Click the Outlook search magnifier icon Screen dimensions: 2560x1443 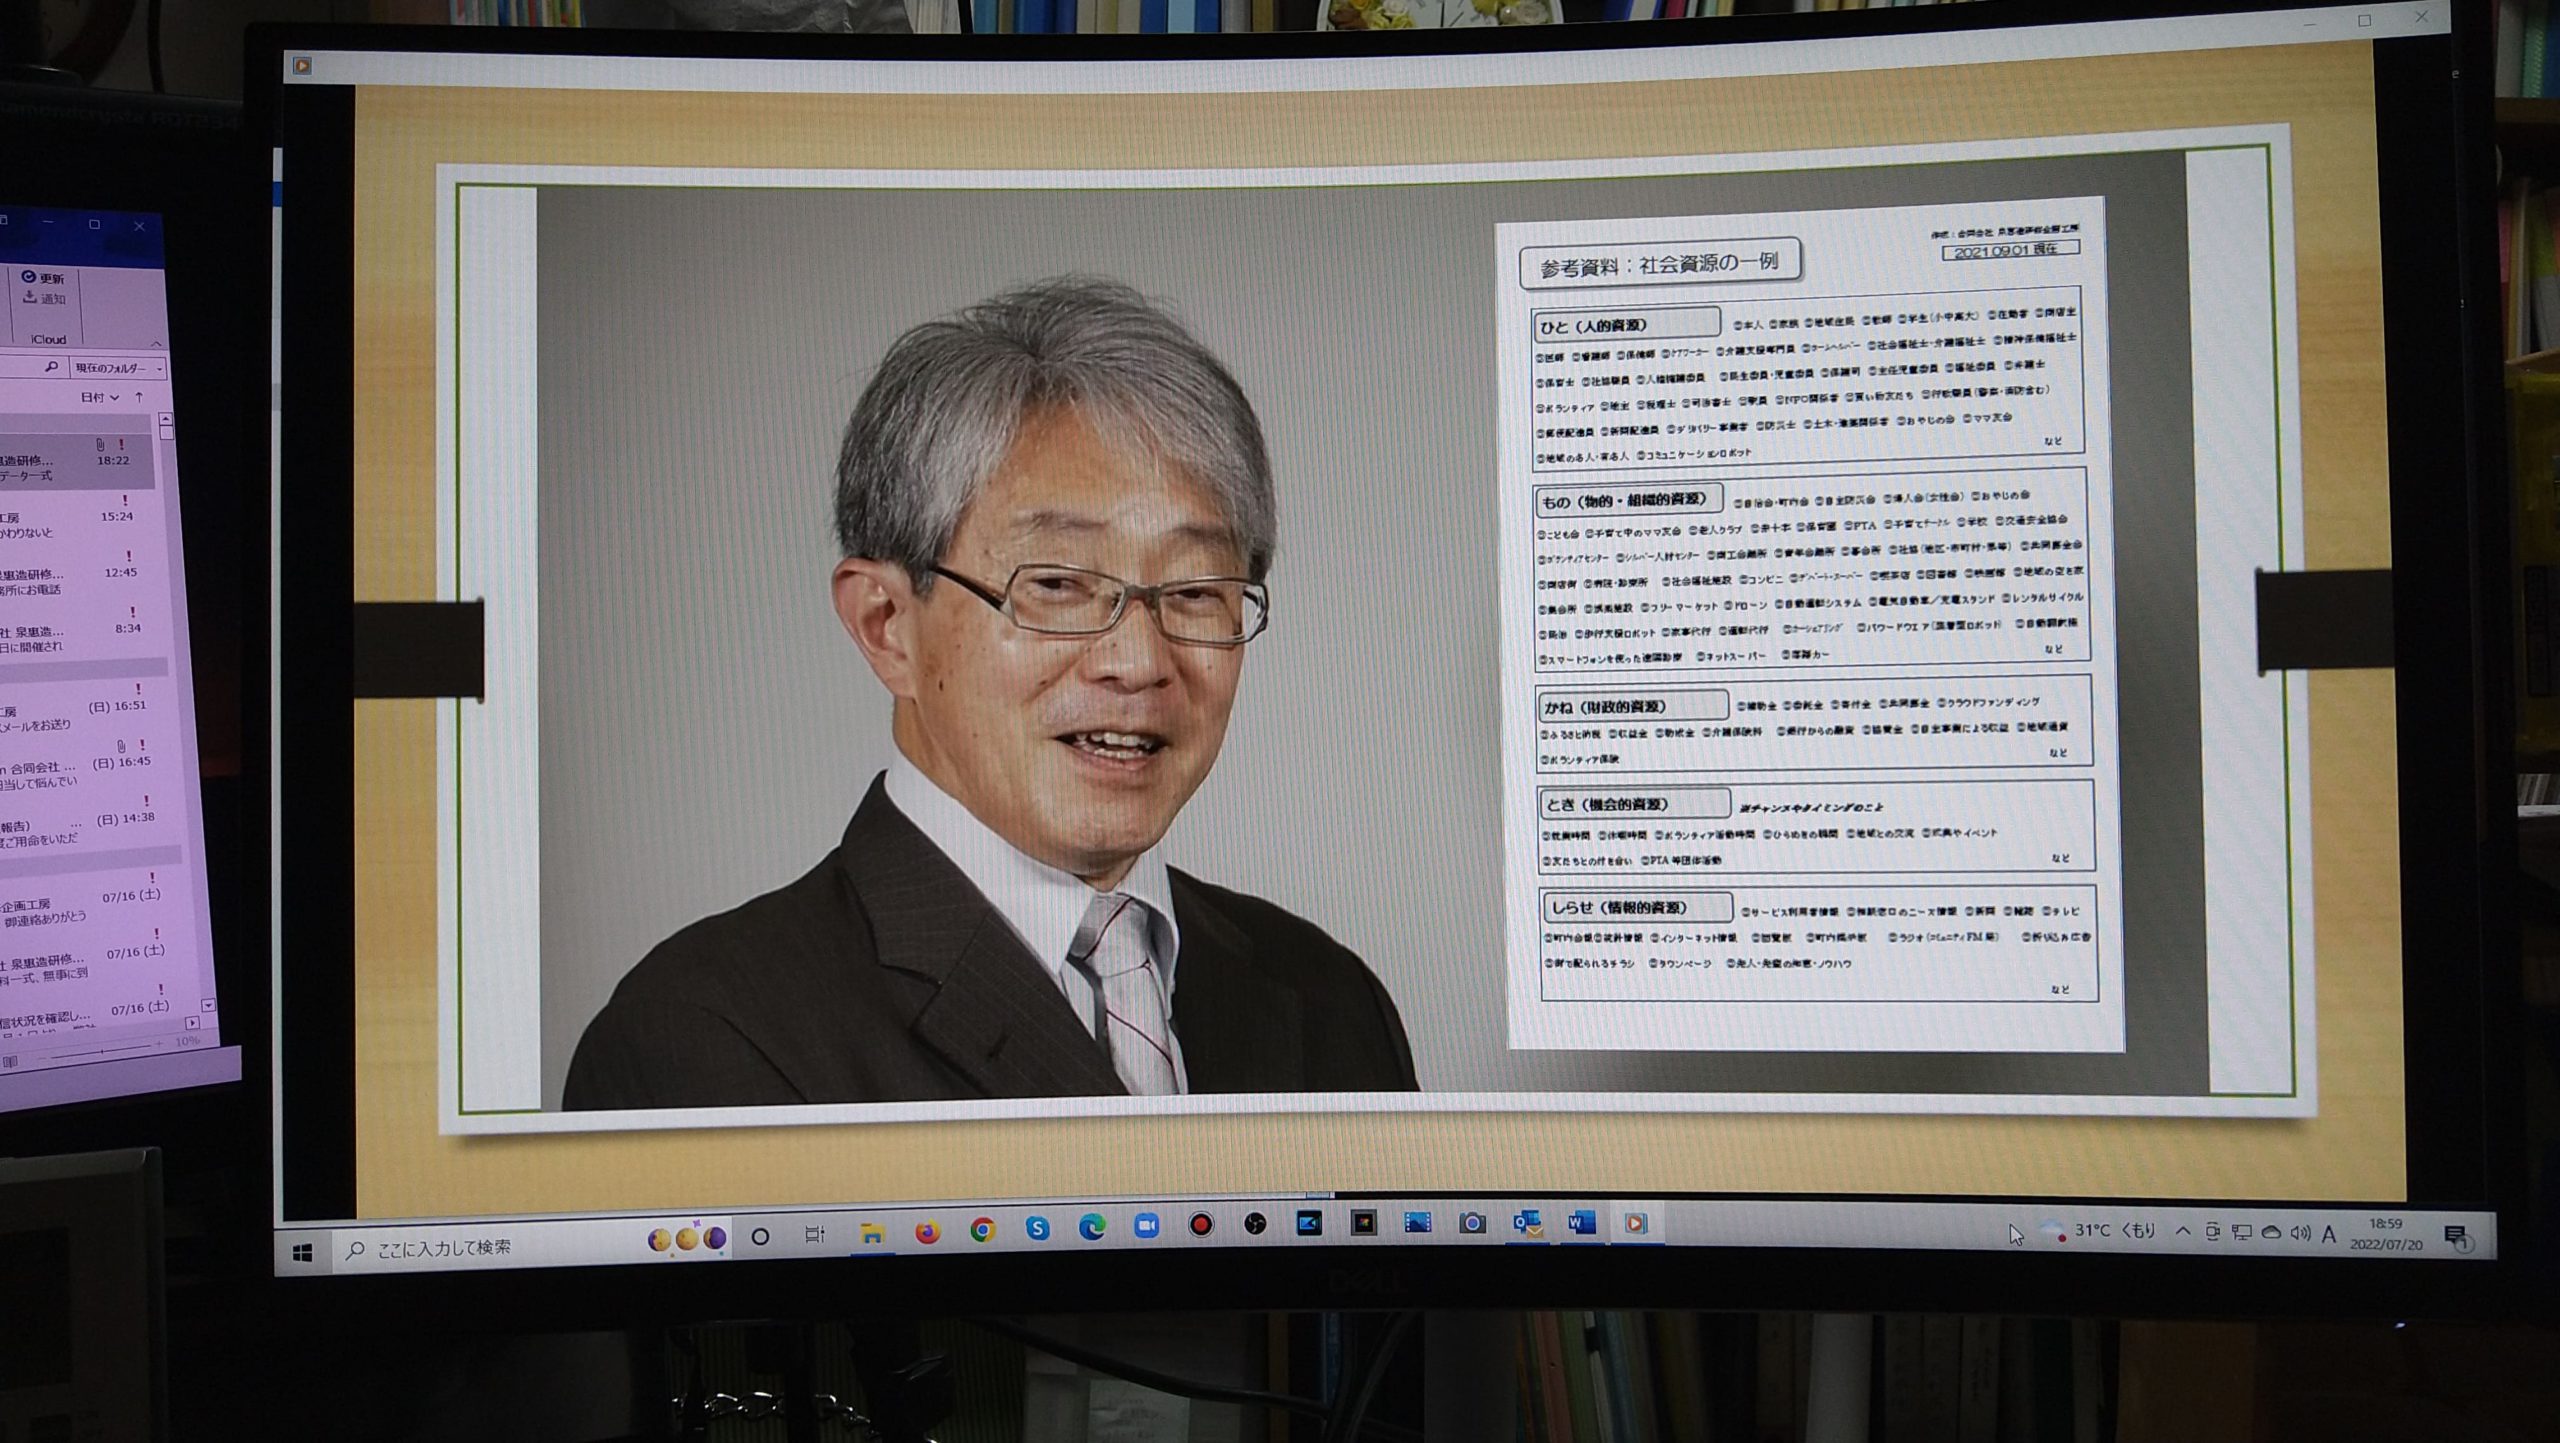[51, 368]
